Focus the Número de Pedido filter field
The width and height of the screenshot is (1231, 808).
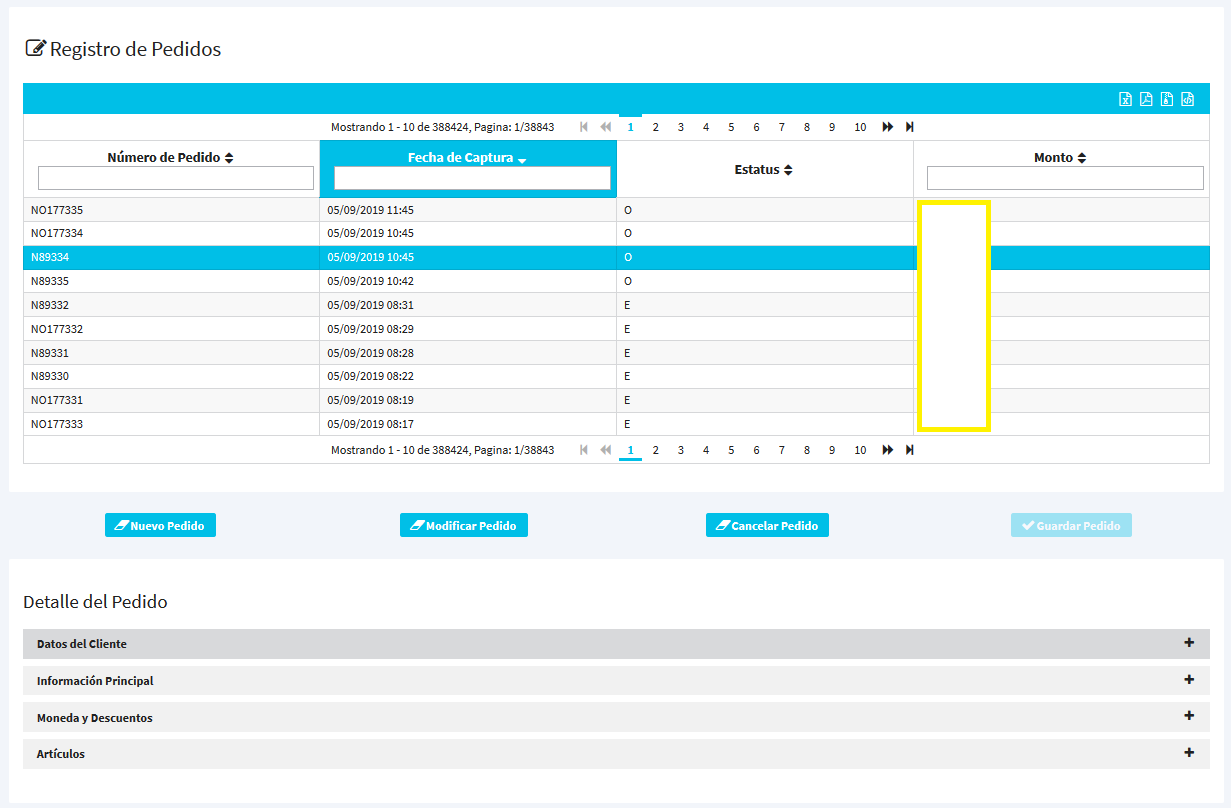click(x=176, y=178)
